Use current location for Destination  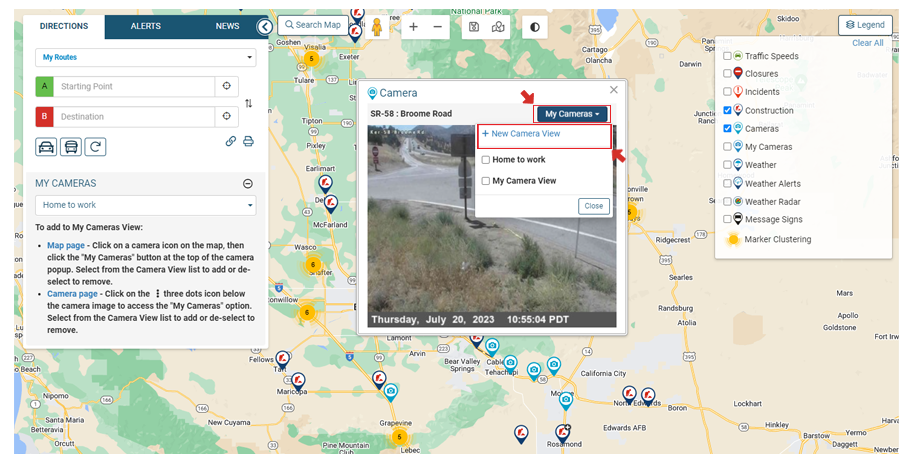pos(226,116)
